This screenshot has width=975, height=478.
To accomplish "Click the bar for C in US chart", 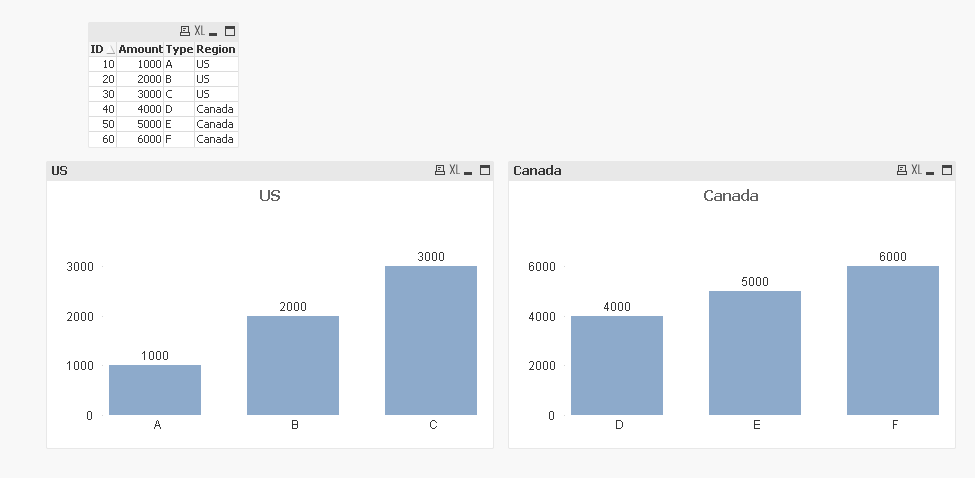I will [x=431, y=340].
